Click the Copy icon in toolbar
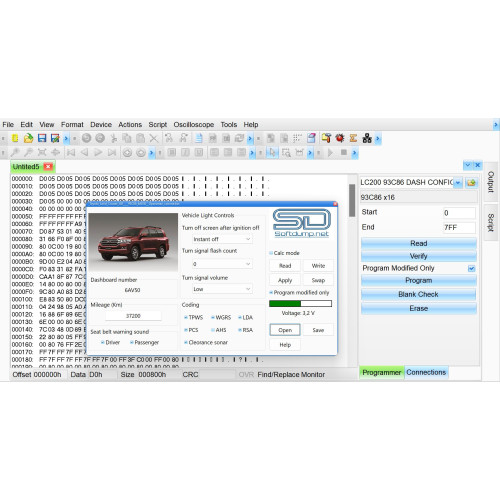Viewport: 500px width, 500px height. click(127, 138)
